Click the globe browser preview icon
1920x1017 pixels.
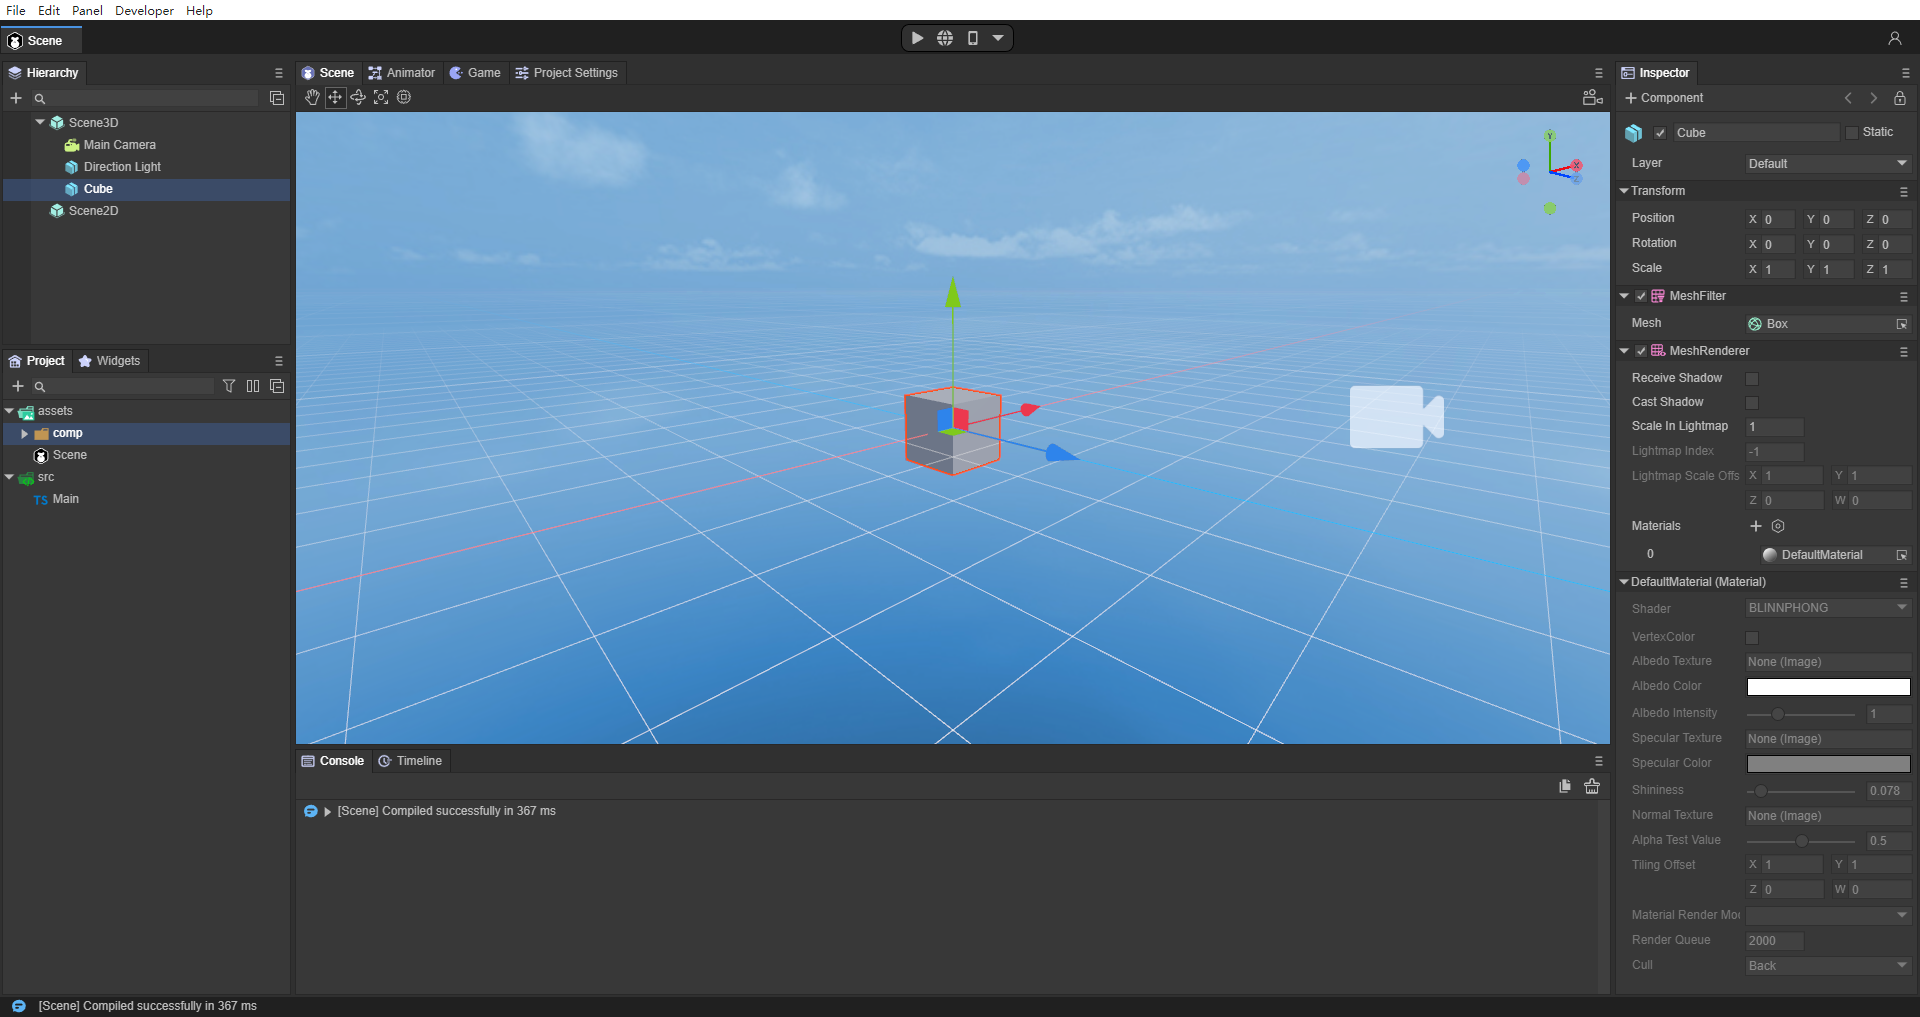coord(945,38)
